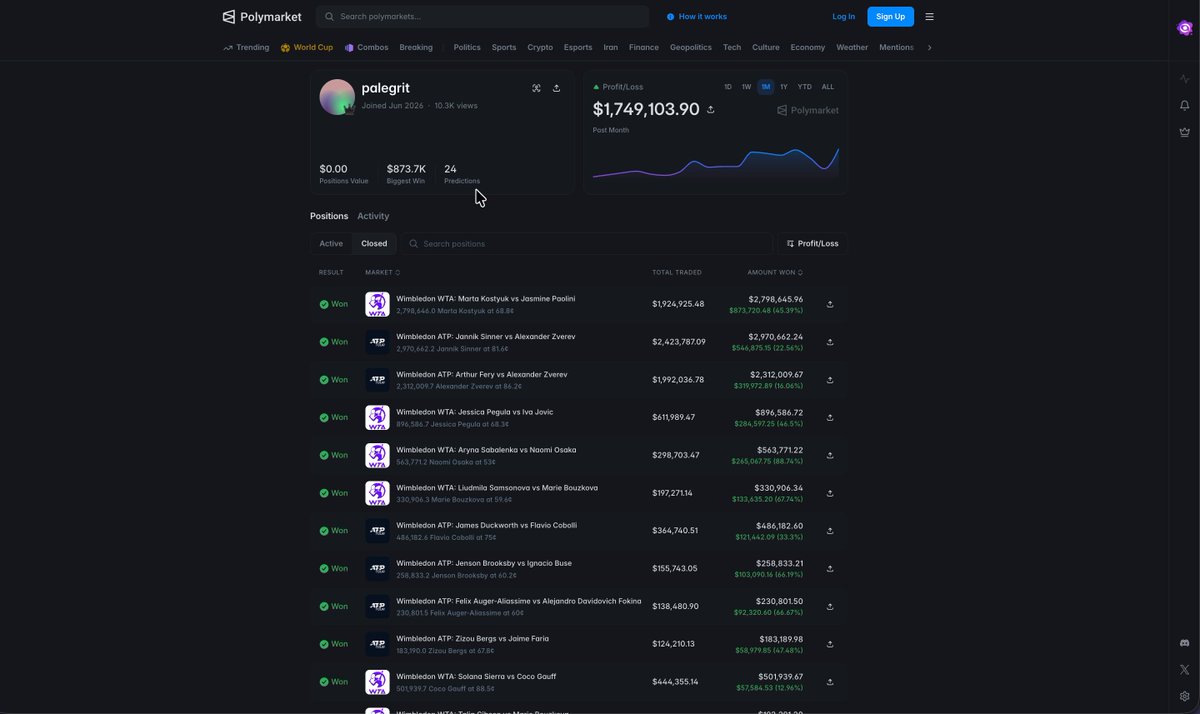Screen dimensions: 1200x714
Task: Set profit chart range to 1D
Action: coord(728,87)
